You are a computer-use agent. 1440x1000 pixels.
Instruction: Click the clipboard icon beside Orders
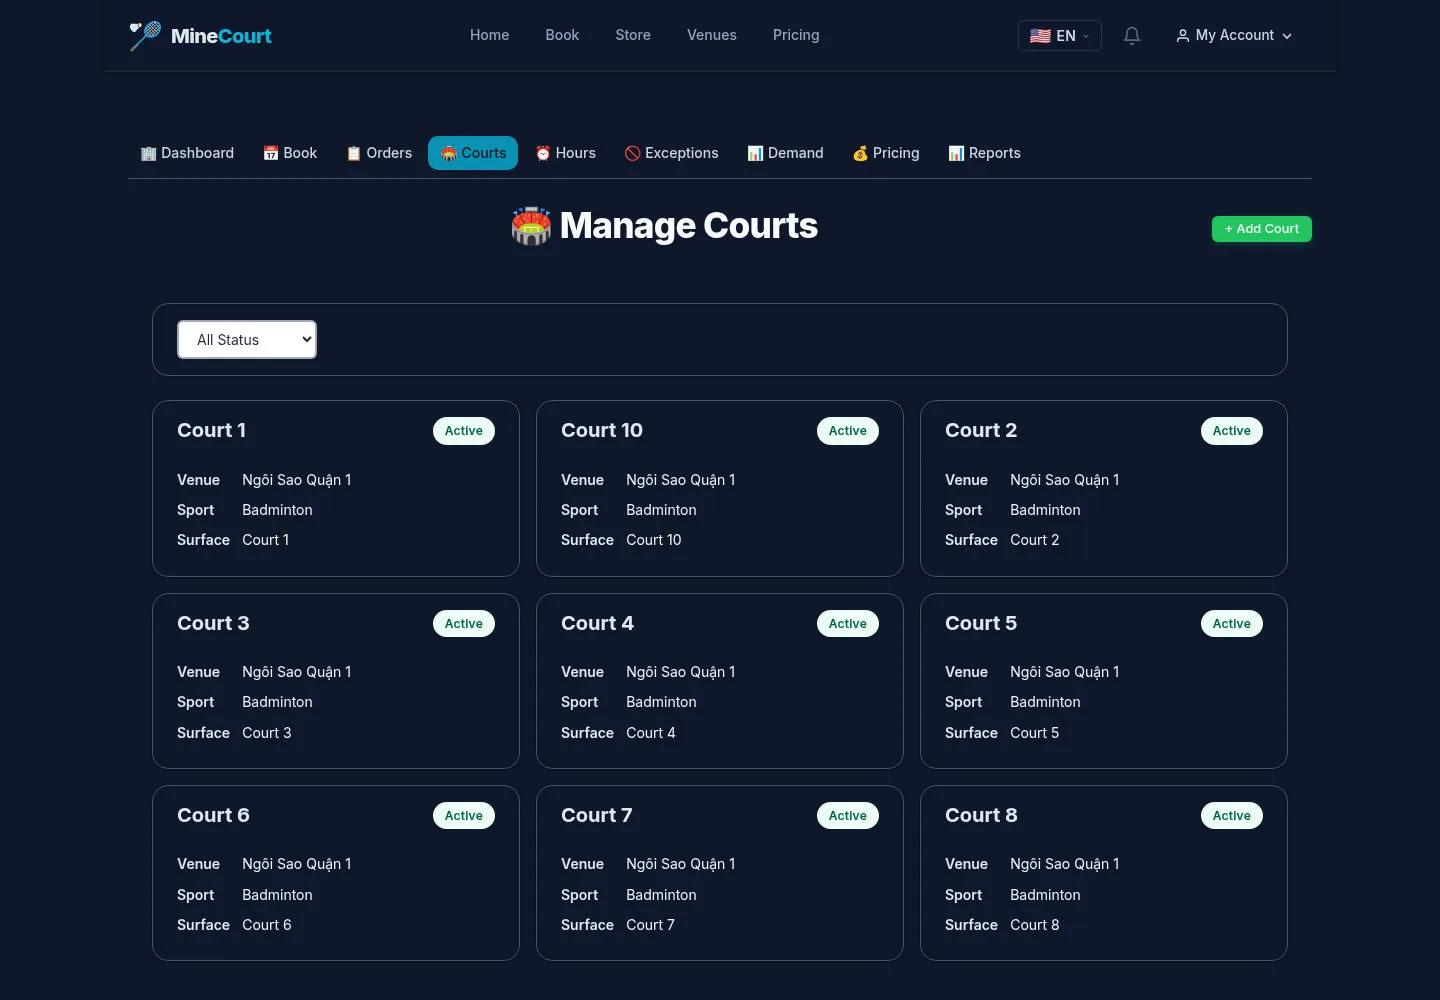pos(353,153)
